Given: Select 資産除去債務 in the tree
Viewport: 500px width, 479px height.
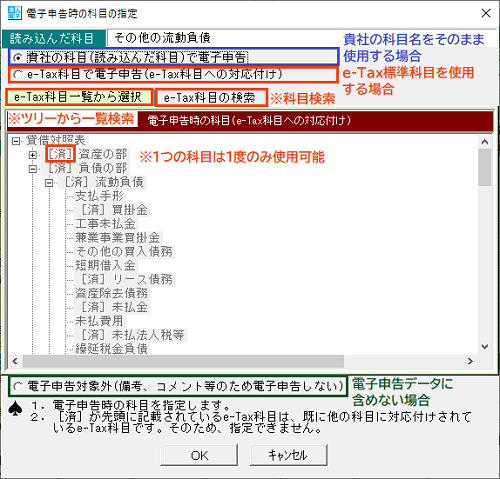Looking at the screenshot, I should tap(112, 293).
